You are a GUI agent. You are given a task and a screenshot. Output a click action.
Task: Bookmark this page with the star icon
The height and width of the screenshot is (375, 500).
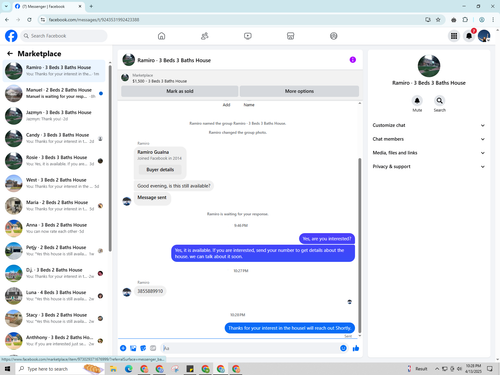point(438,20)
